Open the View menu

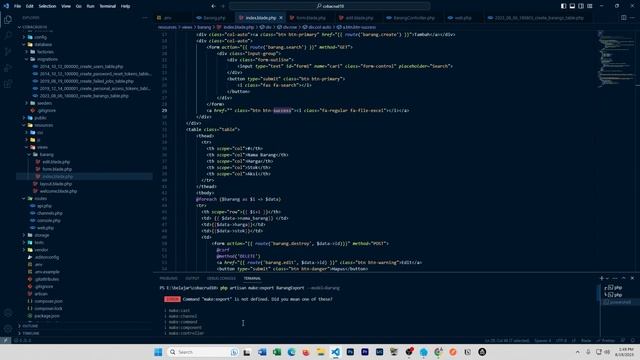pos(66,6)
